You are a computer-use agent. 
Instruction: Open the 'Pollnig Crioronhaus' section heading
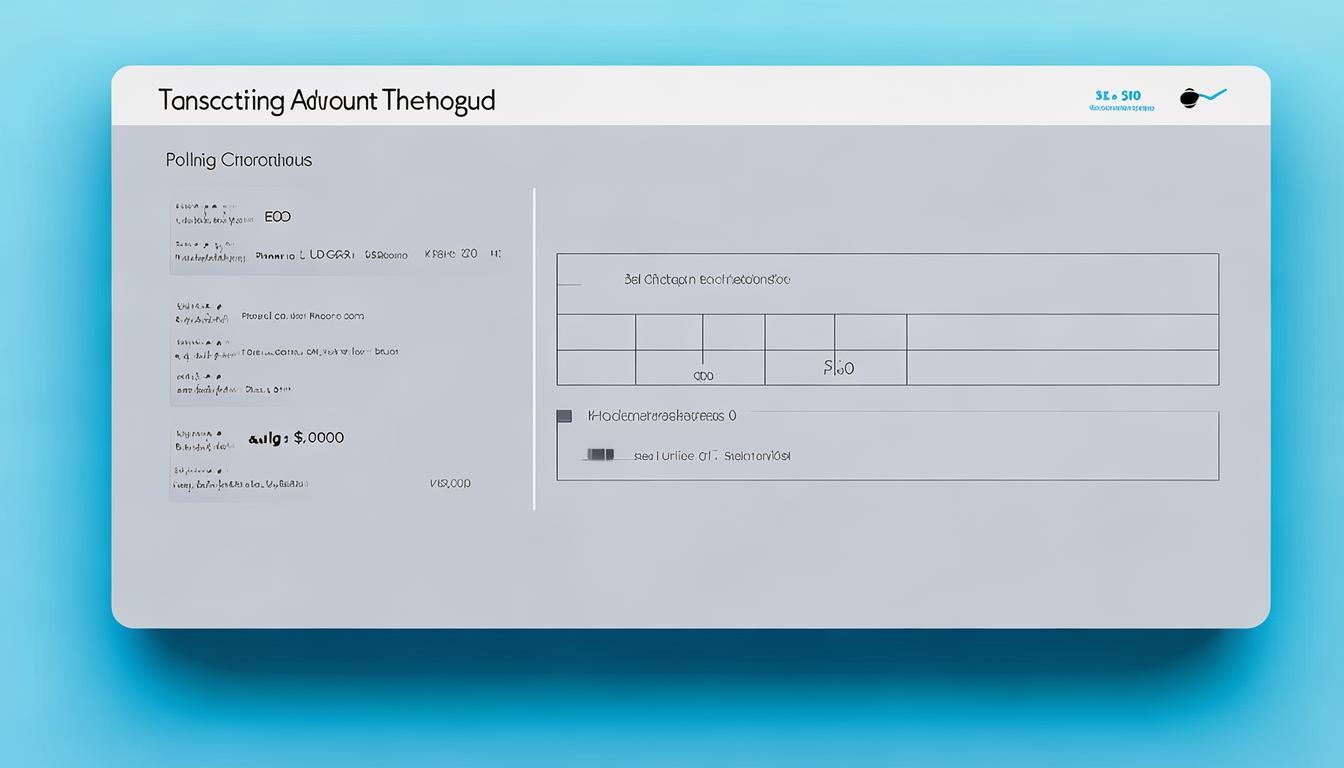click(238, 160)
